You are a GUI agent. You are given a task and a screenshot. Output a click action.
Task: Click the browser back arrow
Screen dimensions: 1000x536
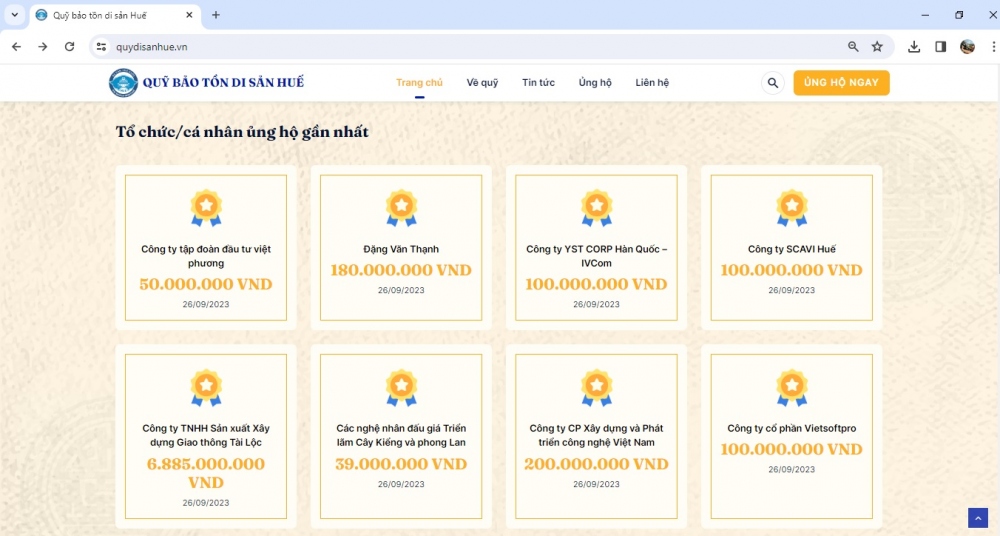pyautogui.click(x=17, y=47)
